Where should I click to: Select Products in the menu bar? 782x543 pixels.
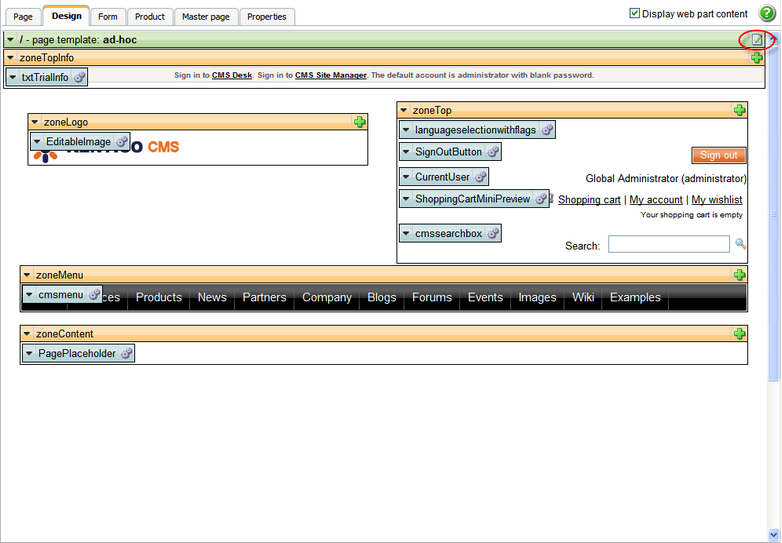click(x=159, y=297)
